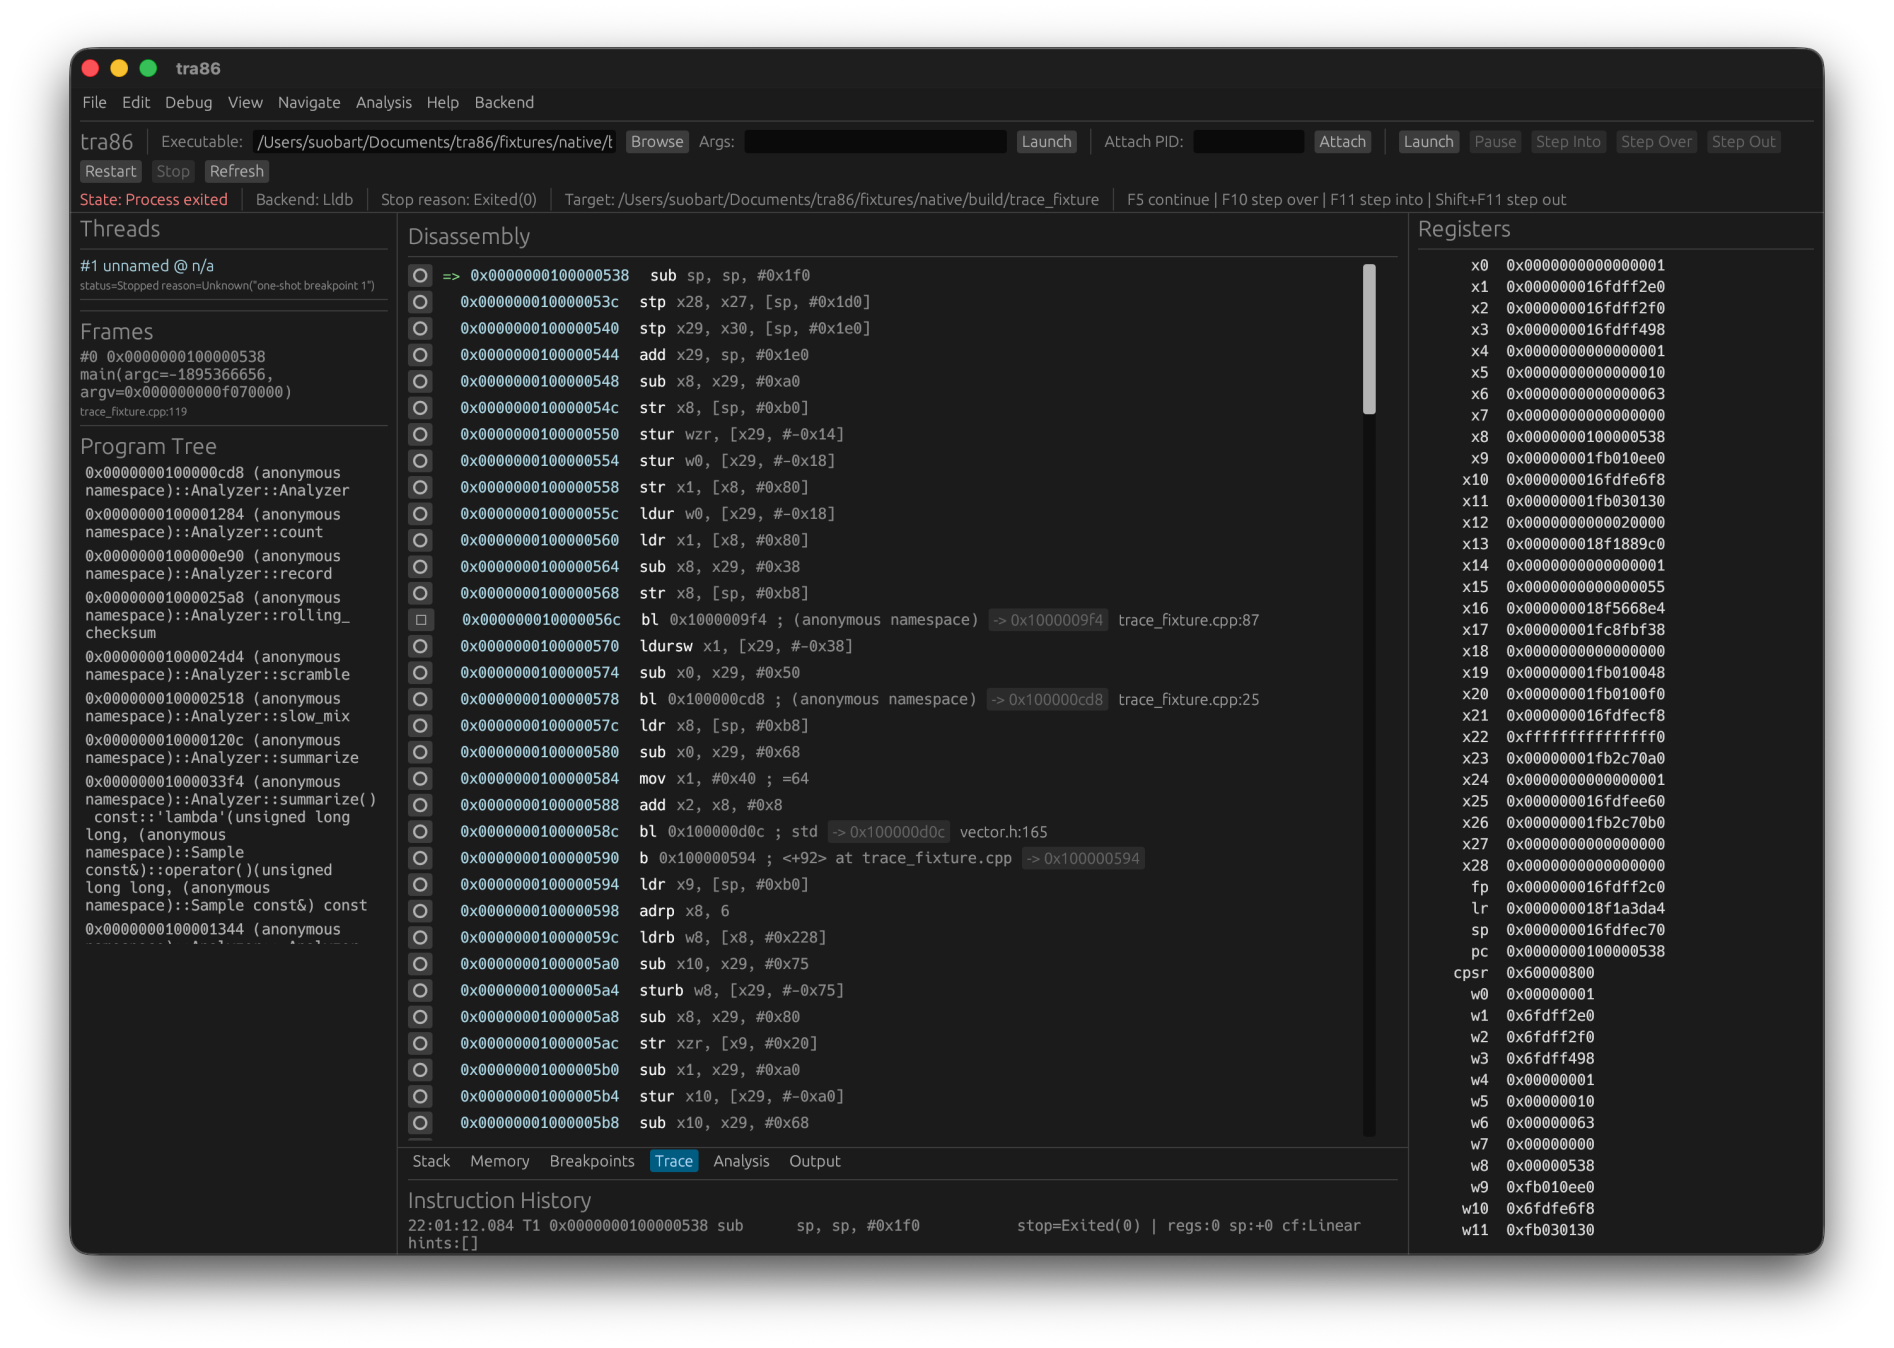Toggle breakpoint marker on the 0x10000056c bl instruction

[x=421, y=620]
